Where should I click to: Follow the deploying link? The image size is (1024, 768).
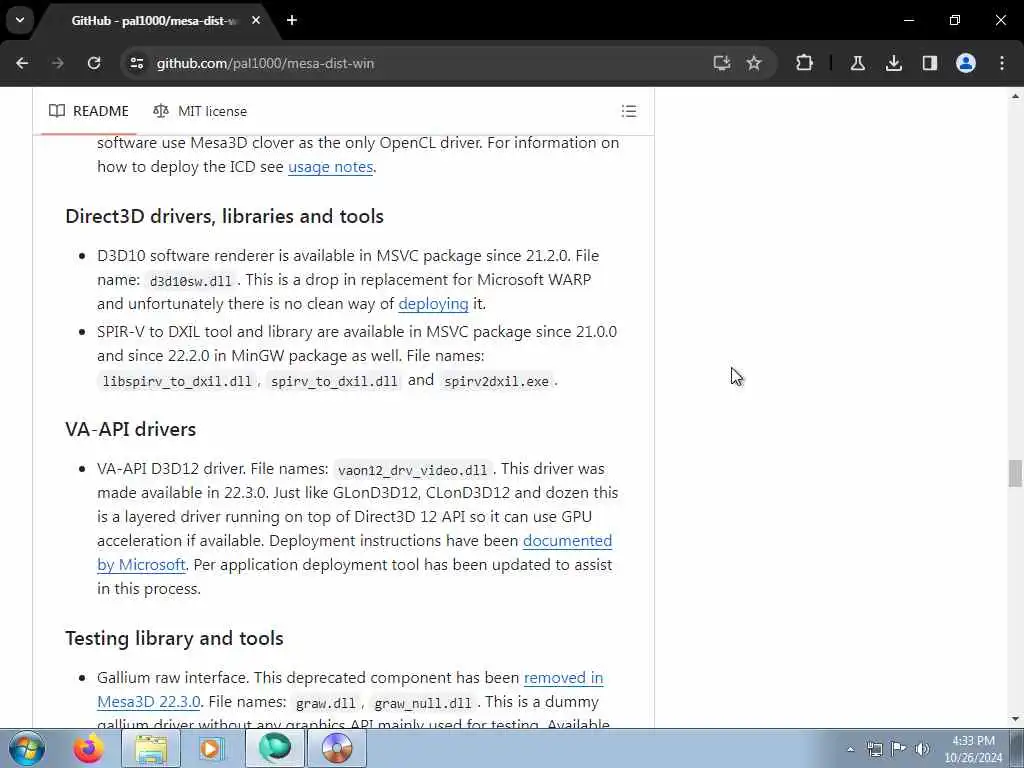coord(433,304)
